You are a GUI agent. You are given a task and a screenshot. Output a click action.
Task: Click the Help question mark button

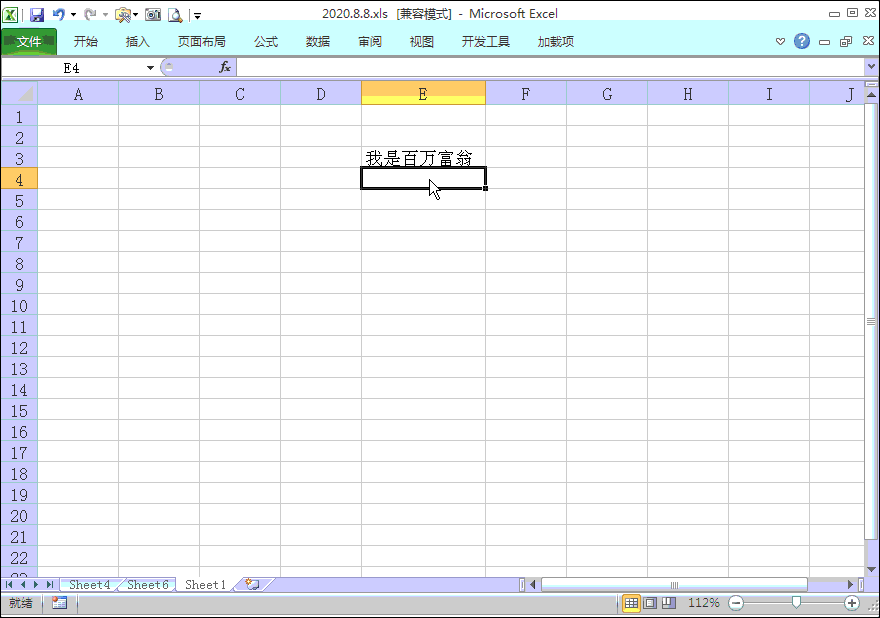pos(801,41)
